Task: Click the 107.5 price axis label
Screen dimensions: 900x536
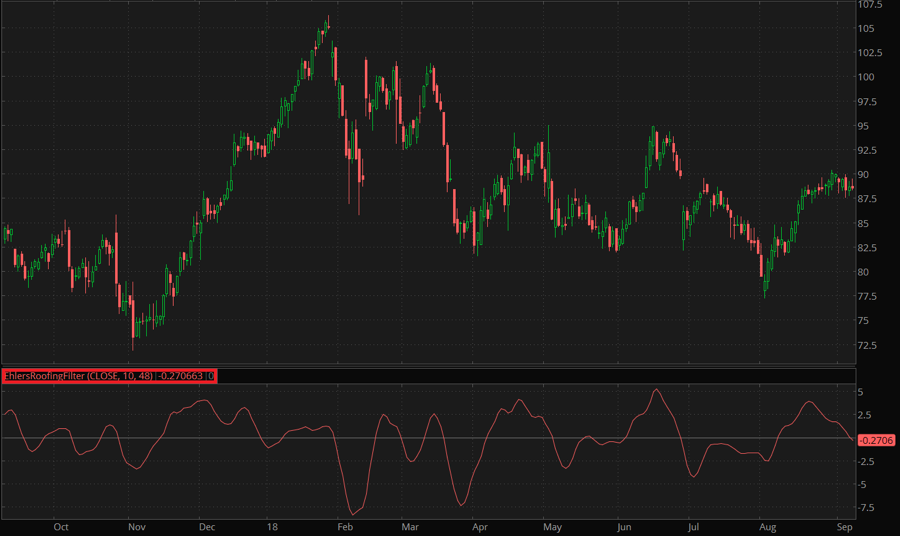Action: [x=871, y=4]
